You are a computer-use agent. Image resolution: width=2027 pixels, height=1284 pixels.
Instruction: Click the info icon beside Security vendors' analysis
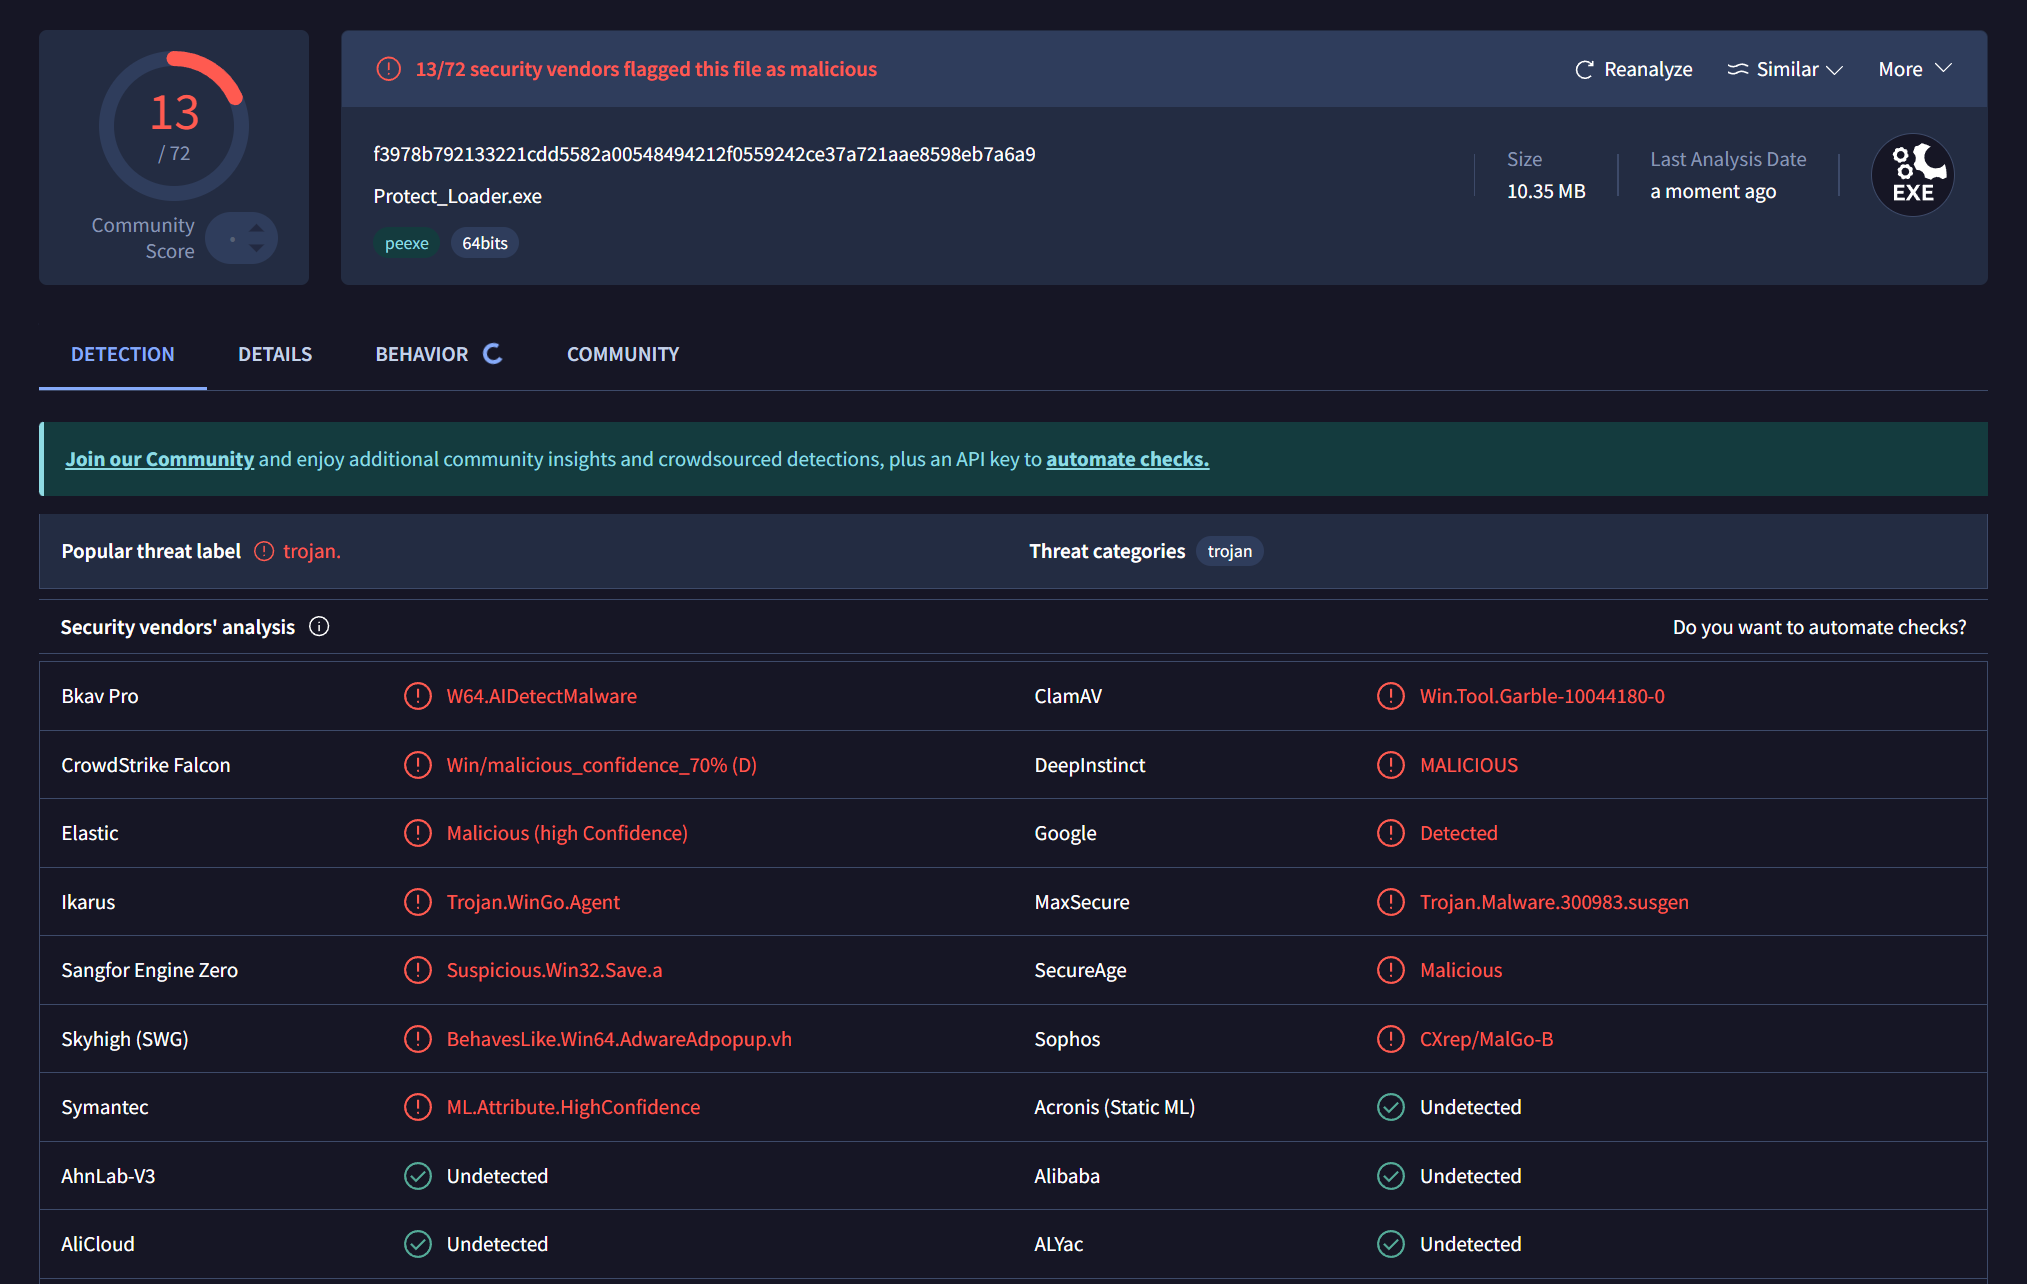point(319,627)
